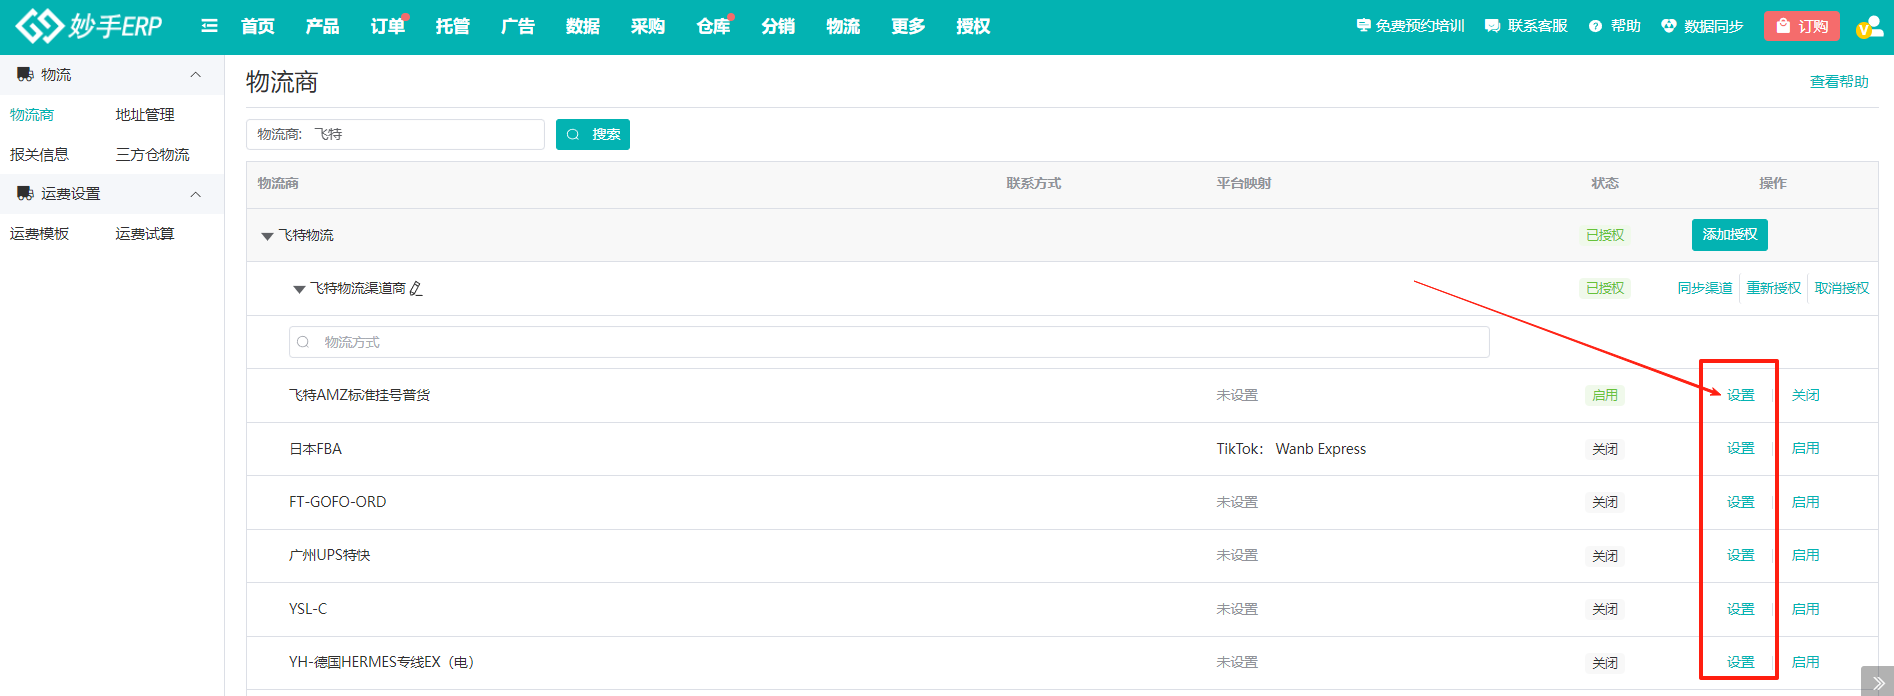Click the 妙手ERP logo
The image size is (1894, 696).
coord(89,26)
